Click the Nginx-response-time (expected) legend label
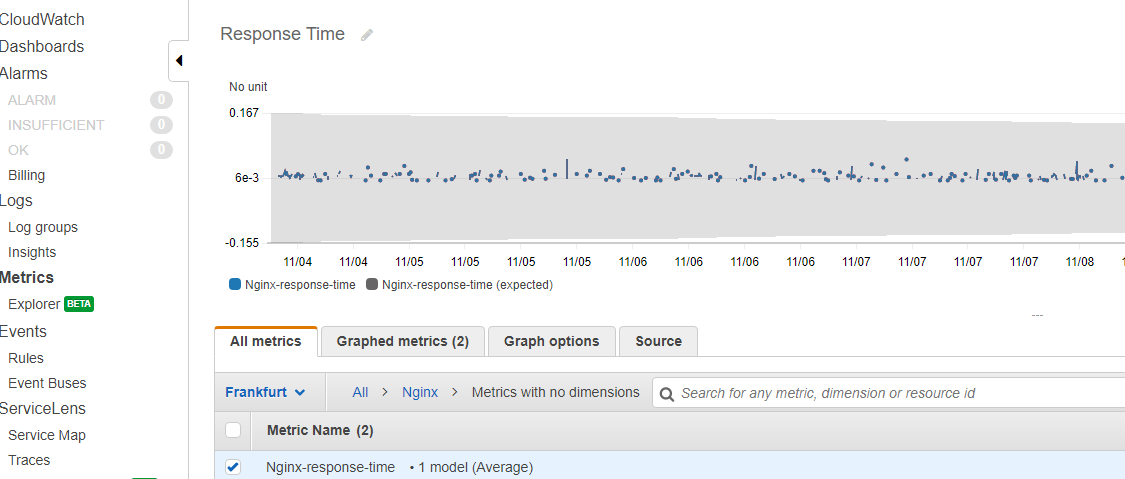Viewport: 1125px width, 479px height. click(x=468, y=285)
